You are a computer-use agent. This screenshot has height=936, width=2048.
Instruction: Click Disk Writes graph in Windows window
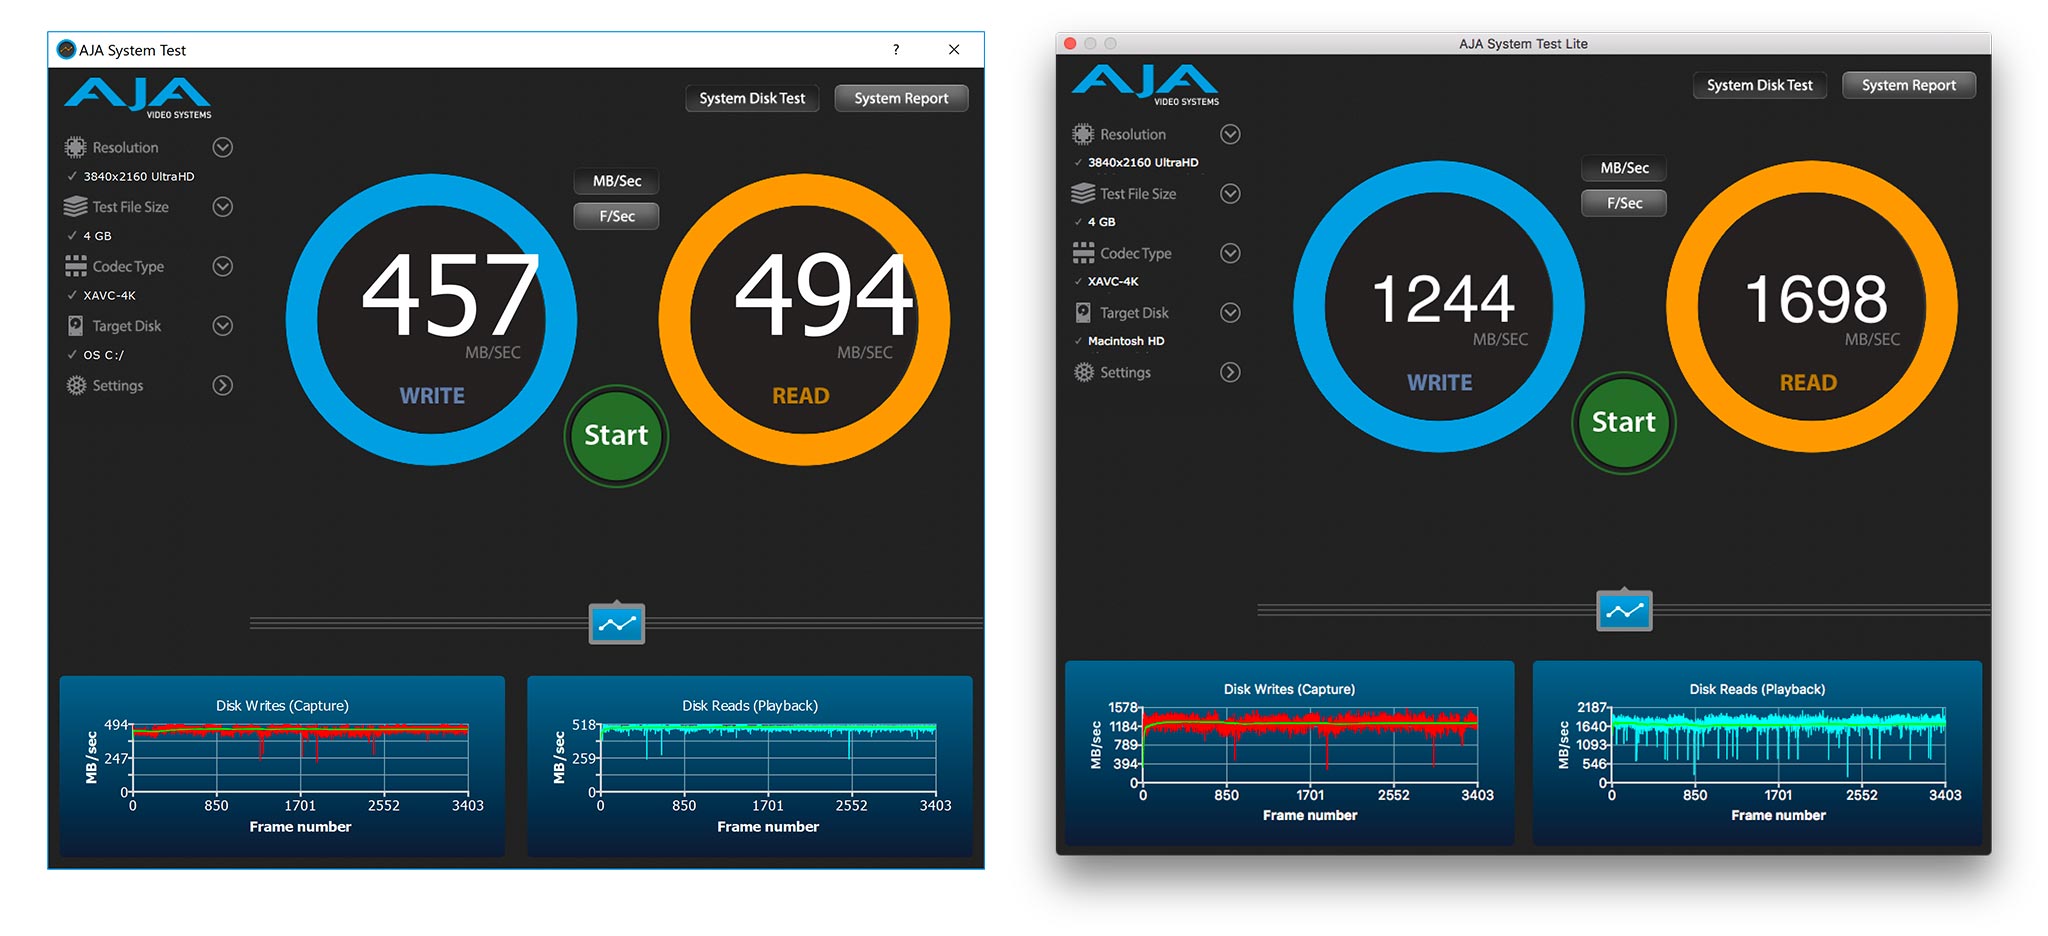point(282,766)
